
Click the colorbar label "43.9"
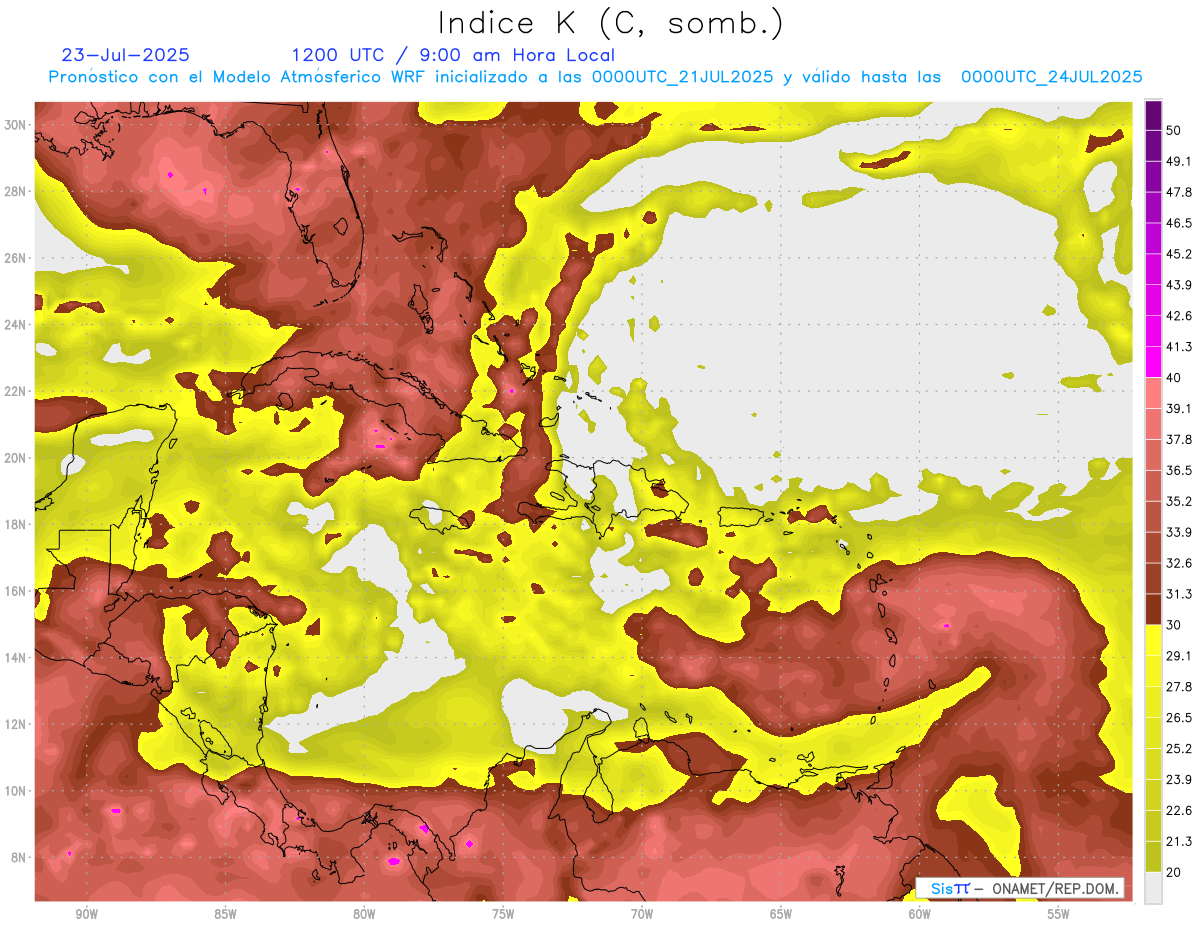pos(1178,285)
